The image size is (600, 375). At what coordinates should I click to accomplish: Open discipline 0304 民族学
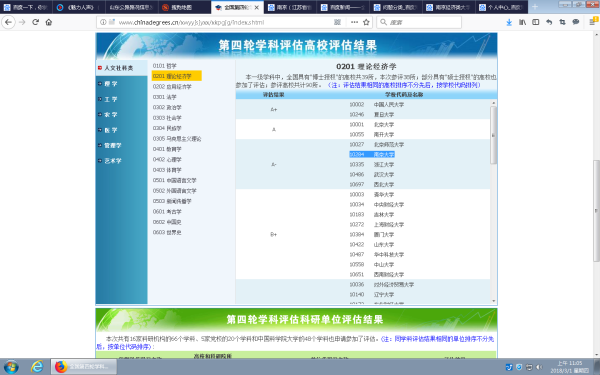(167, 128)
